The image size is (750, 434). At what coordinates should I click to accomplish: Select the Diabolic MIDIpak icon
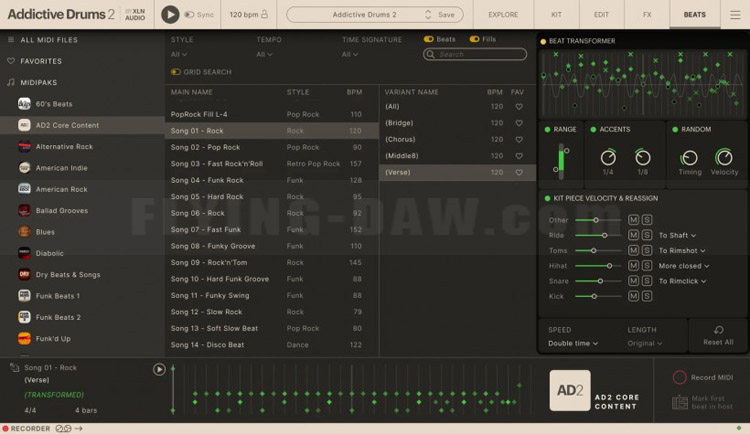click(x=24, y=253)
